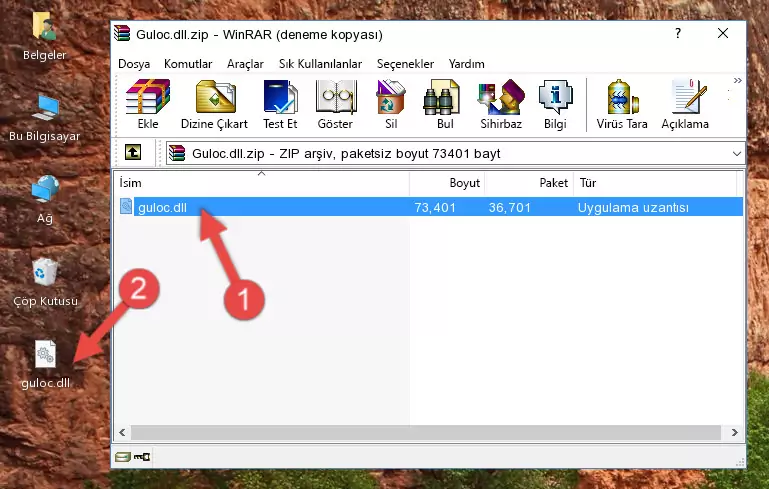Click the guloc.dll file icon in list
This screenshot has width=769, height=489.
126,206
